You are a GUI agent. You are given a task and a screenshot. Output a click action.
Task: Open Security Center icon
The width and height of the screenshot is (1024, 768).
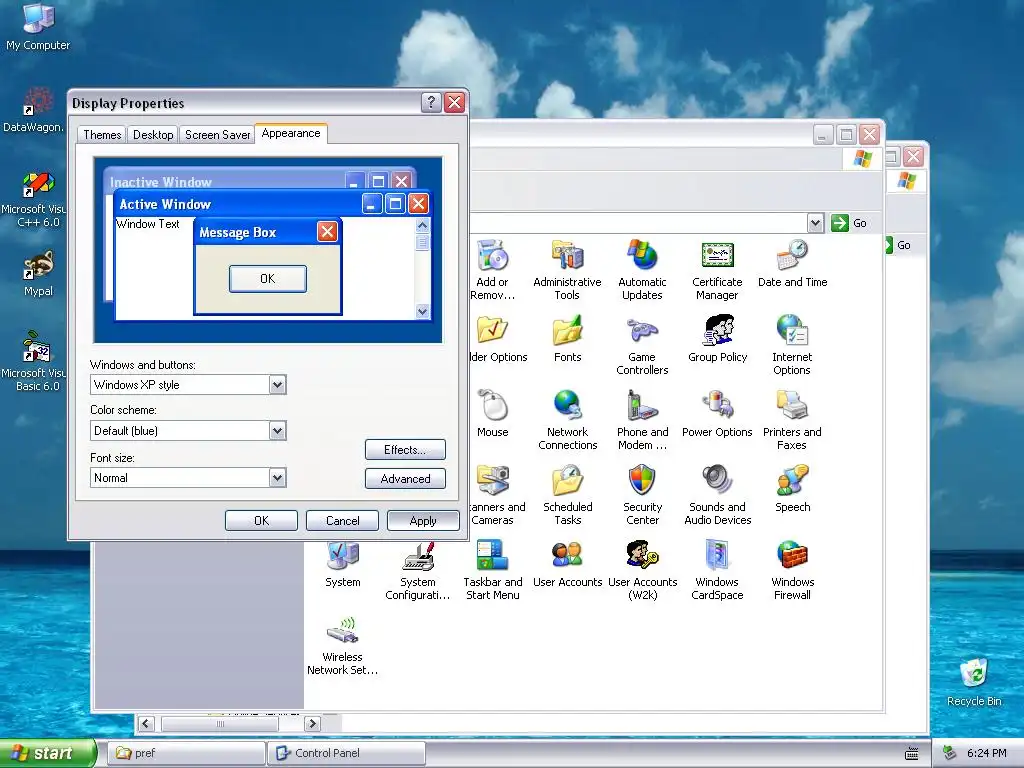tap(642, 480)
